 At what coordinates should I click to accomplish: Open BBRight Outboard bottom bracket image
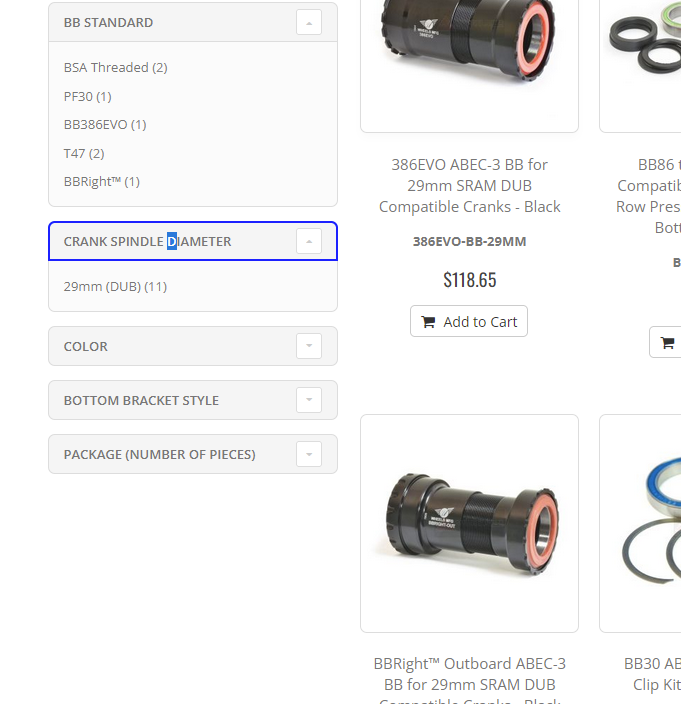click(469, 524)
